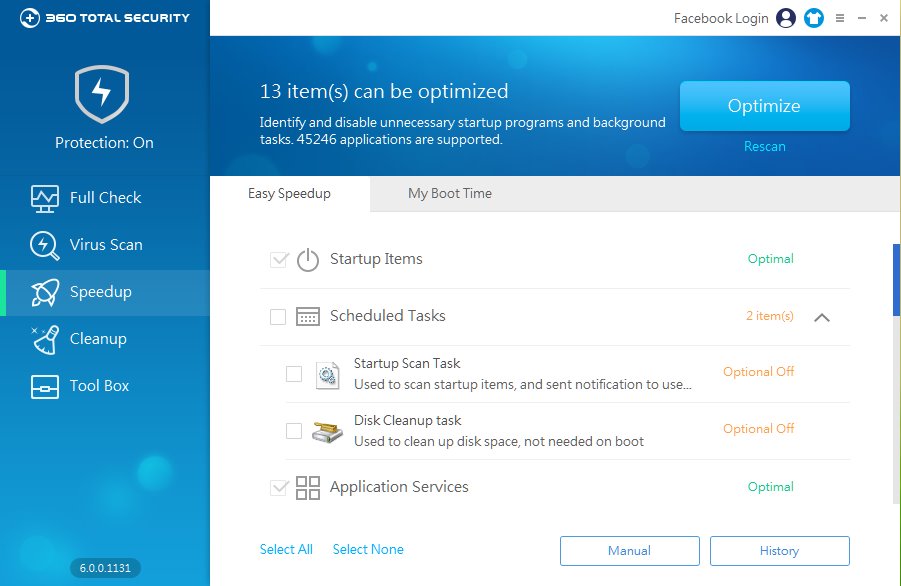Collapse the Scheduled Tasks list chevron
This screenshot has width=901, height=586.
pos(822,317)
